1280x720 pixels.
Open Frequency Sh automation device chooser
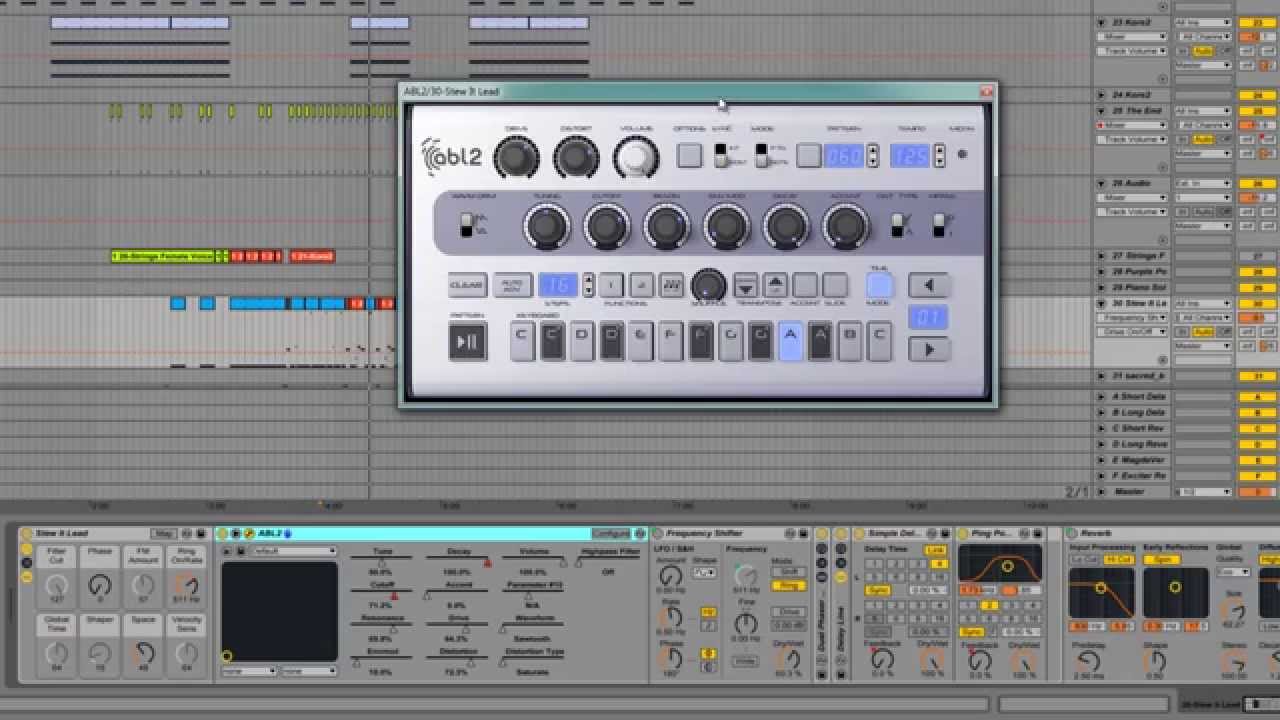(x=1131, y=318)
